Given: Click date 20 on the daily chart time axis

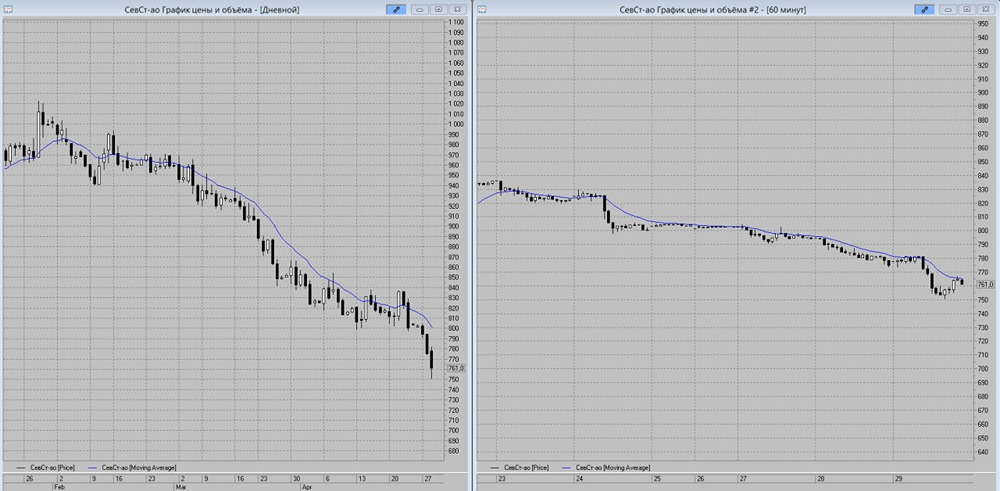Looking at the screenshot, I should (395, 478).
